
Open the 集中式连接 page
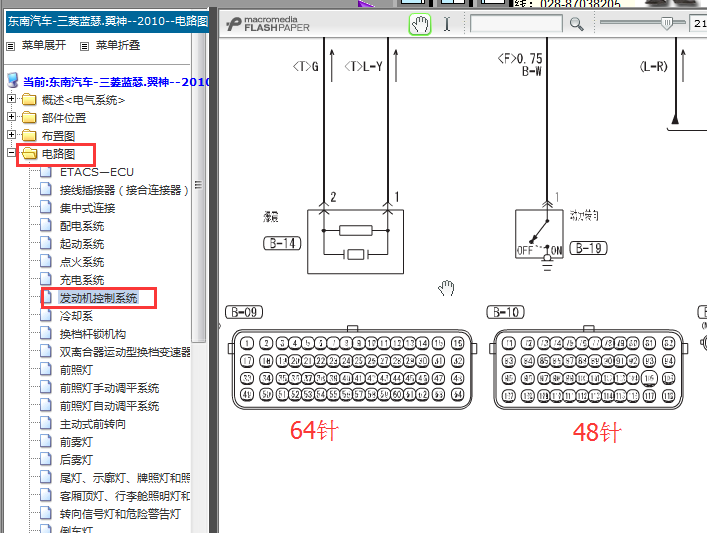pyautogui.click(x=87, y=208)
